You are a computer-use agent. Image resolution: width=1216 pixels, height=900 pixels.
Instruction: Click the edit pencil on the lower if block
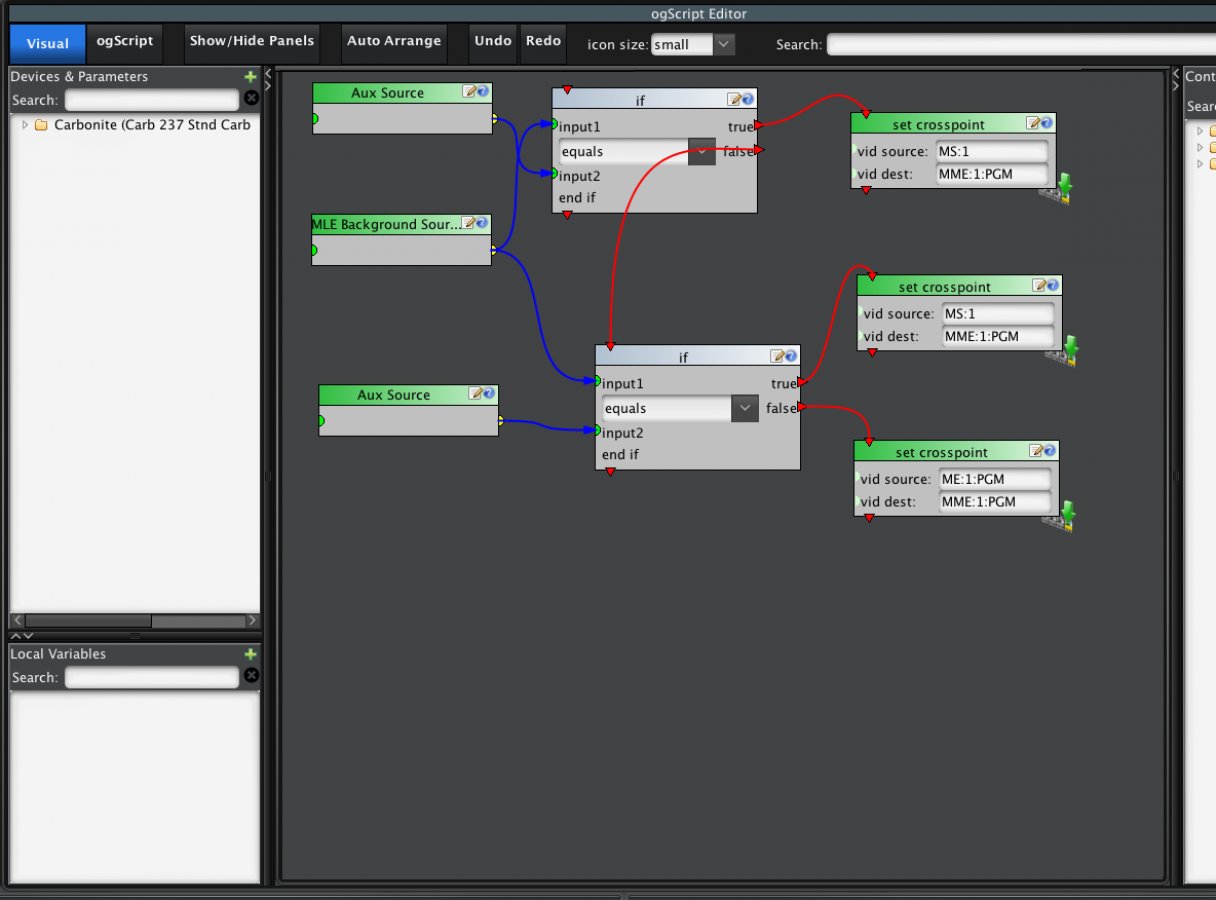point(777,356)
